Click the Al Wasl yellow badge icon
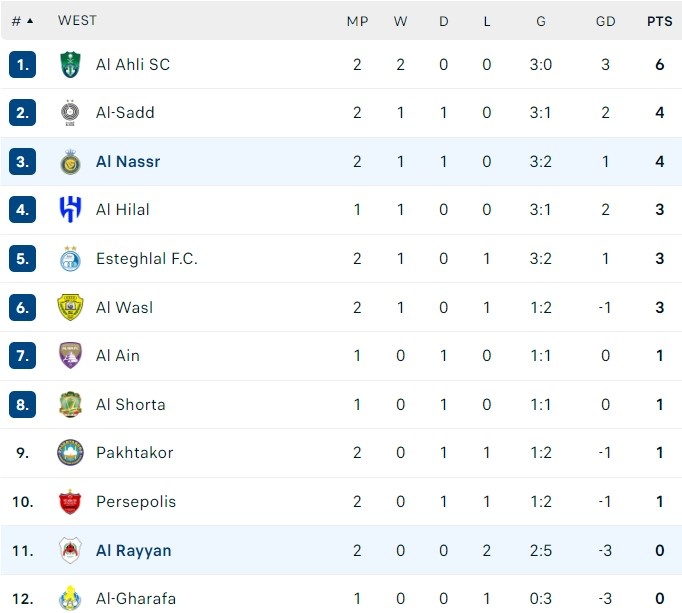This screenshot has width=682, height=613. [70, 307]
